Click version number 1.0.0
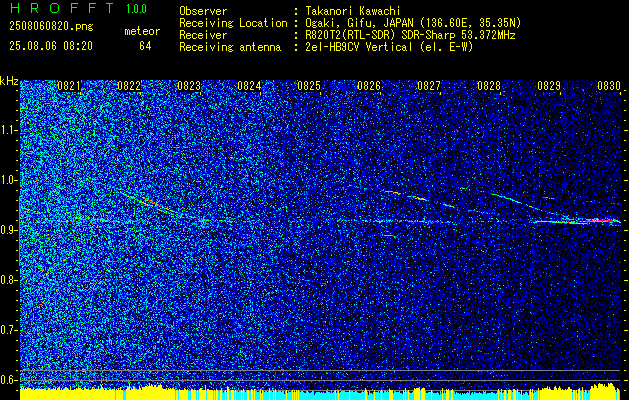Image resolution: width=629 pixels, height=400 pixels. [x=136, y=8]
